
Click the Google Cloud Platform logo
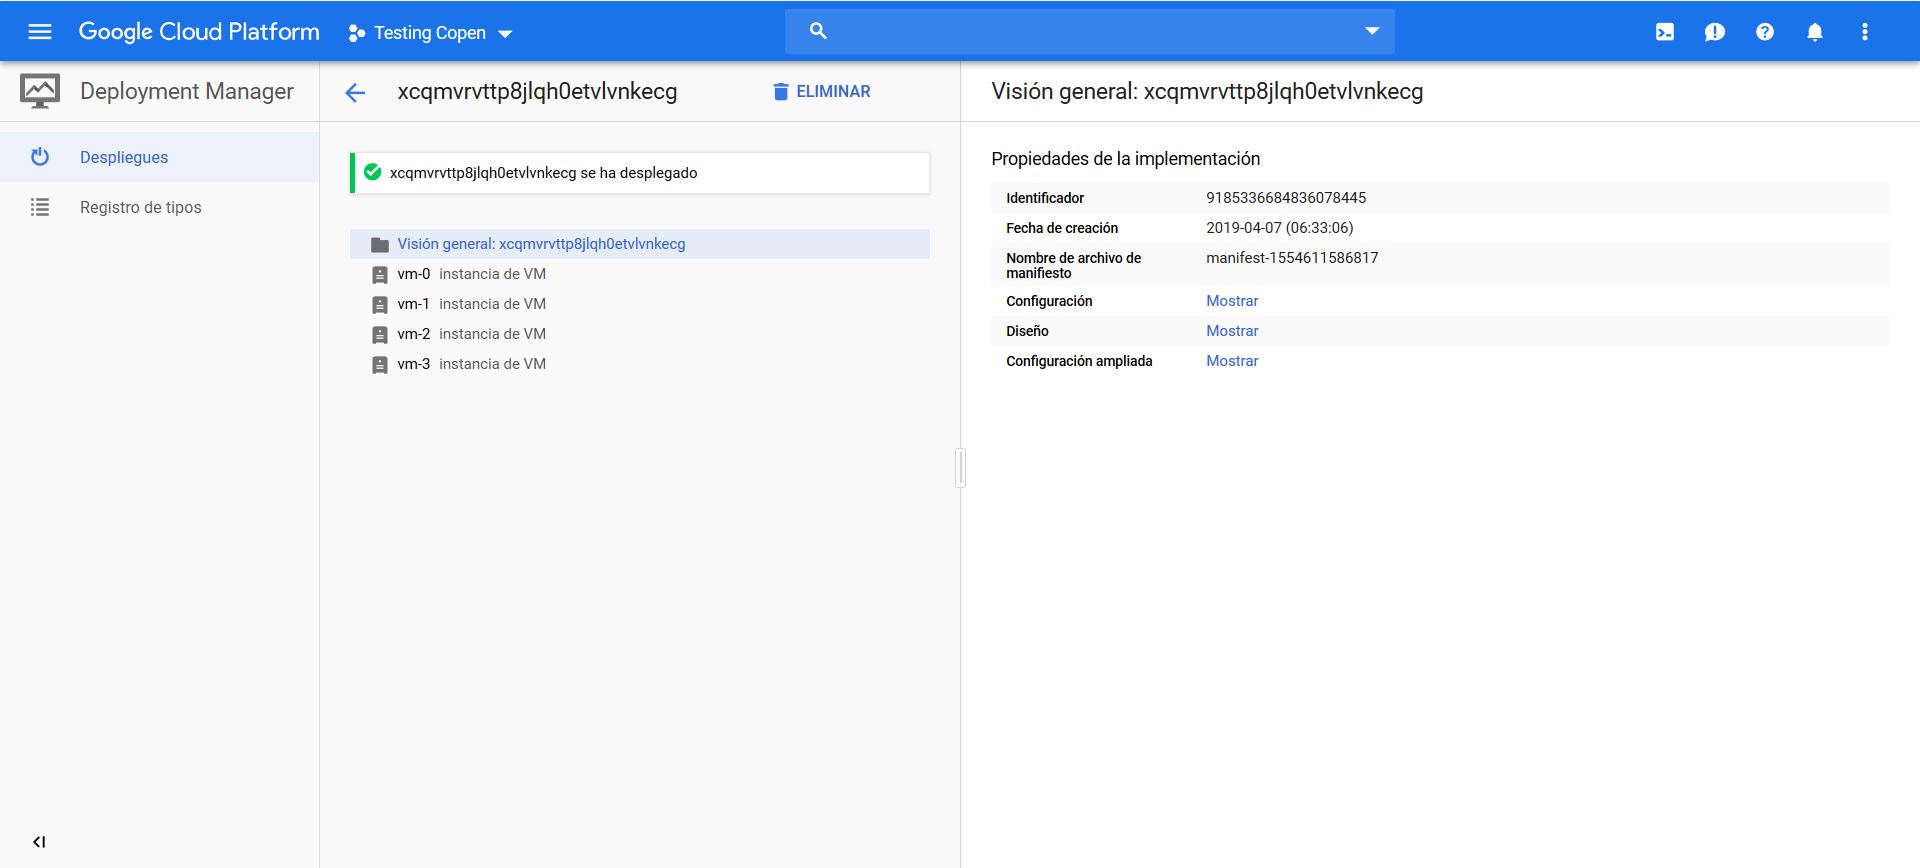point(199,32)
